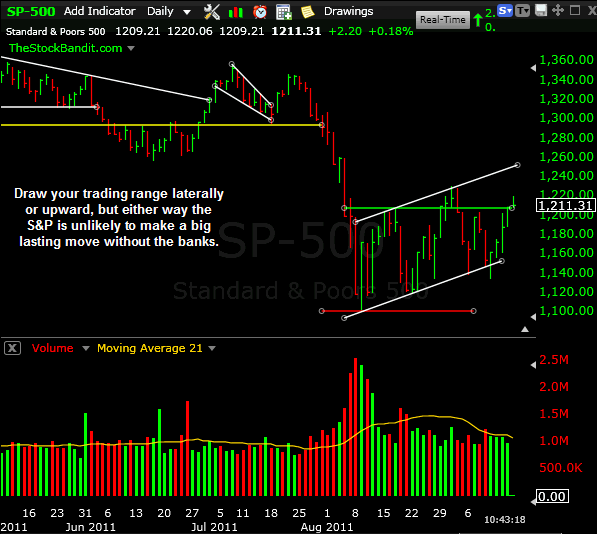Click the 1,211.31 current price marker
This screenshot has height=534, width=597.
565,206
